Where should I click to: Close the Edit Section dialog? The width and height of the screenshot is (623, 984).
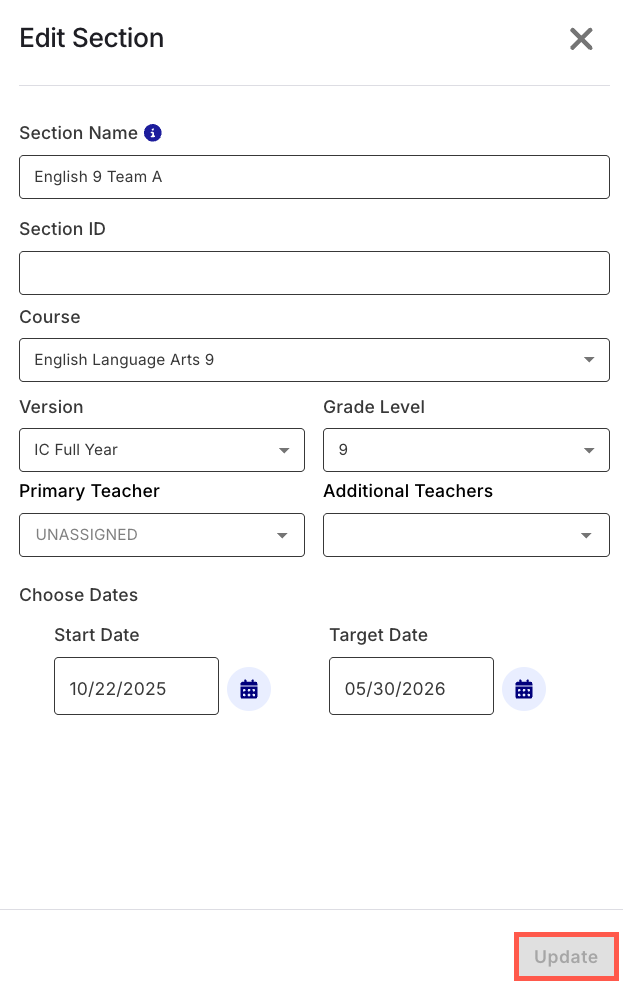(581, 39)
